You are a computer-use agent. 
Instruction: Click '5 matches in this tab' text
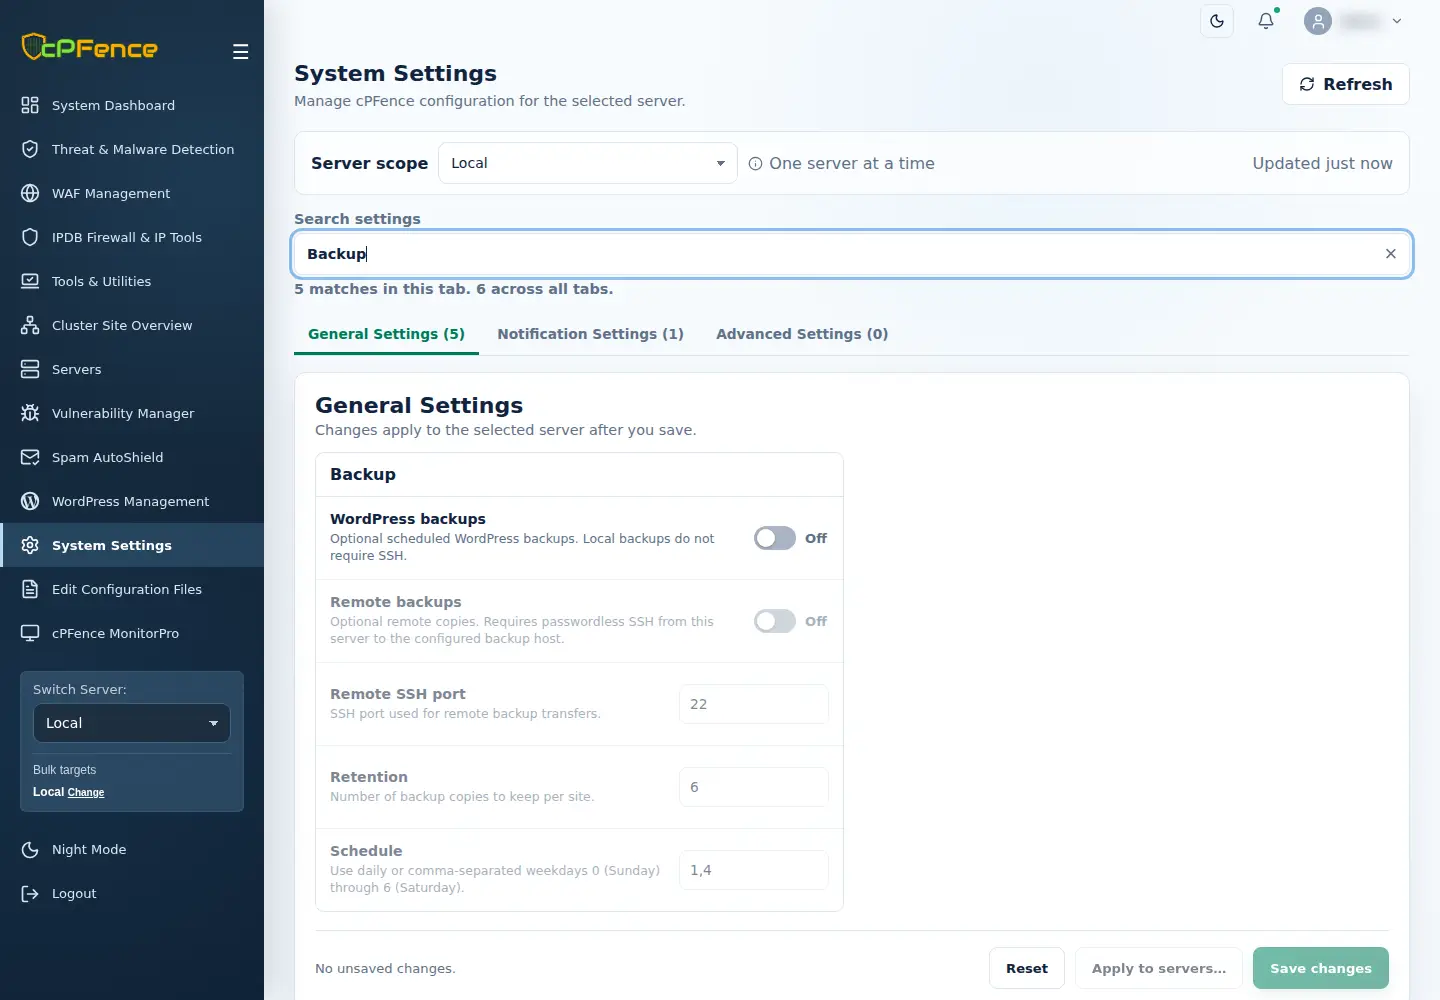click(380, 289)
